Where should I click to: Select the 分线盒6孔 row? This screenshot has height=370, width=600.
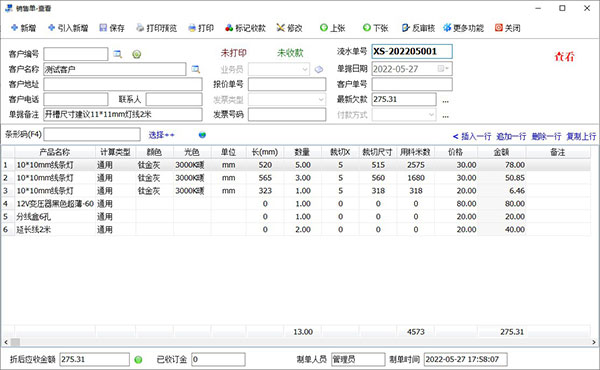point(295,217)
